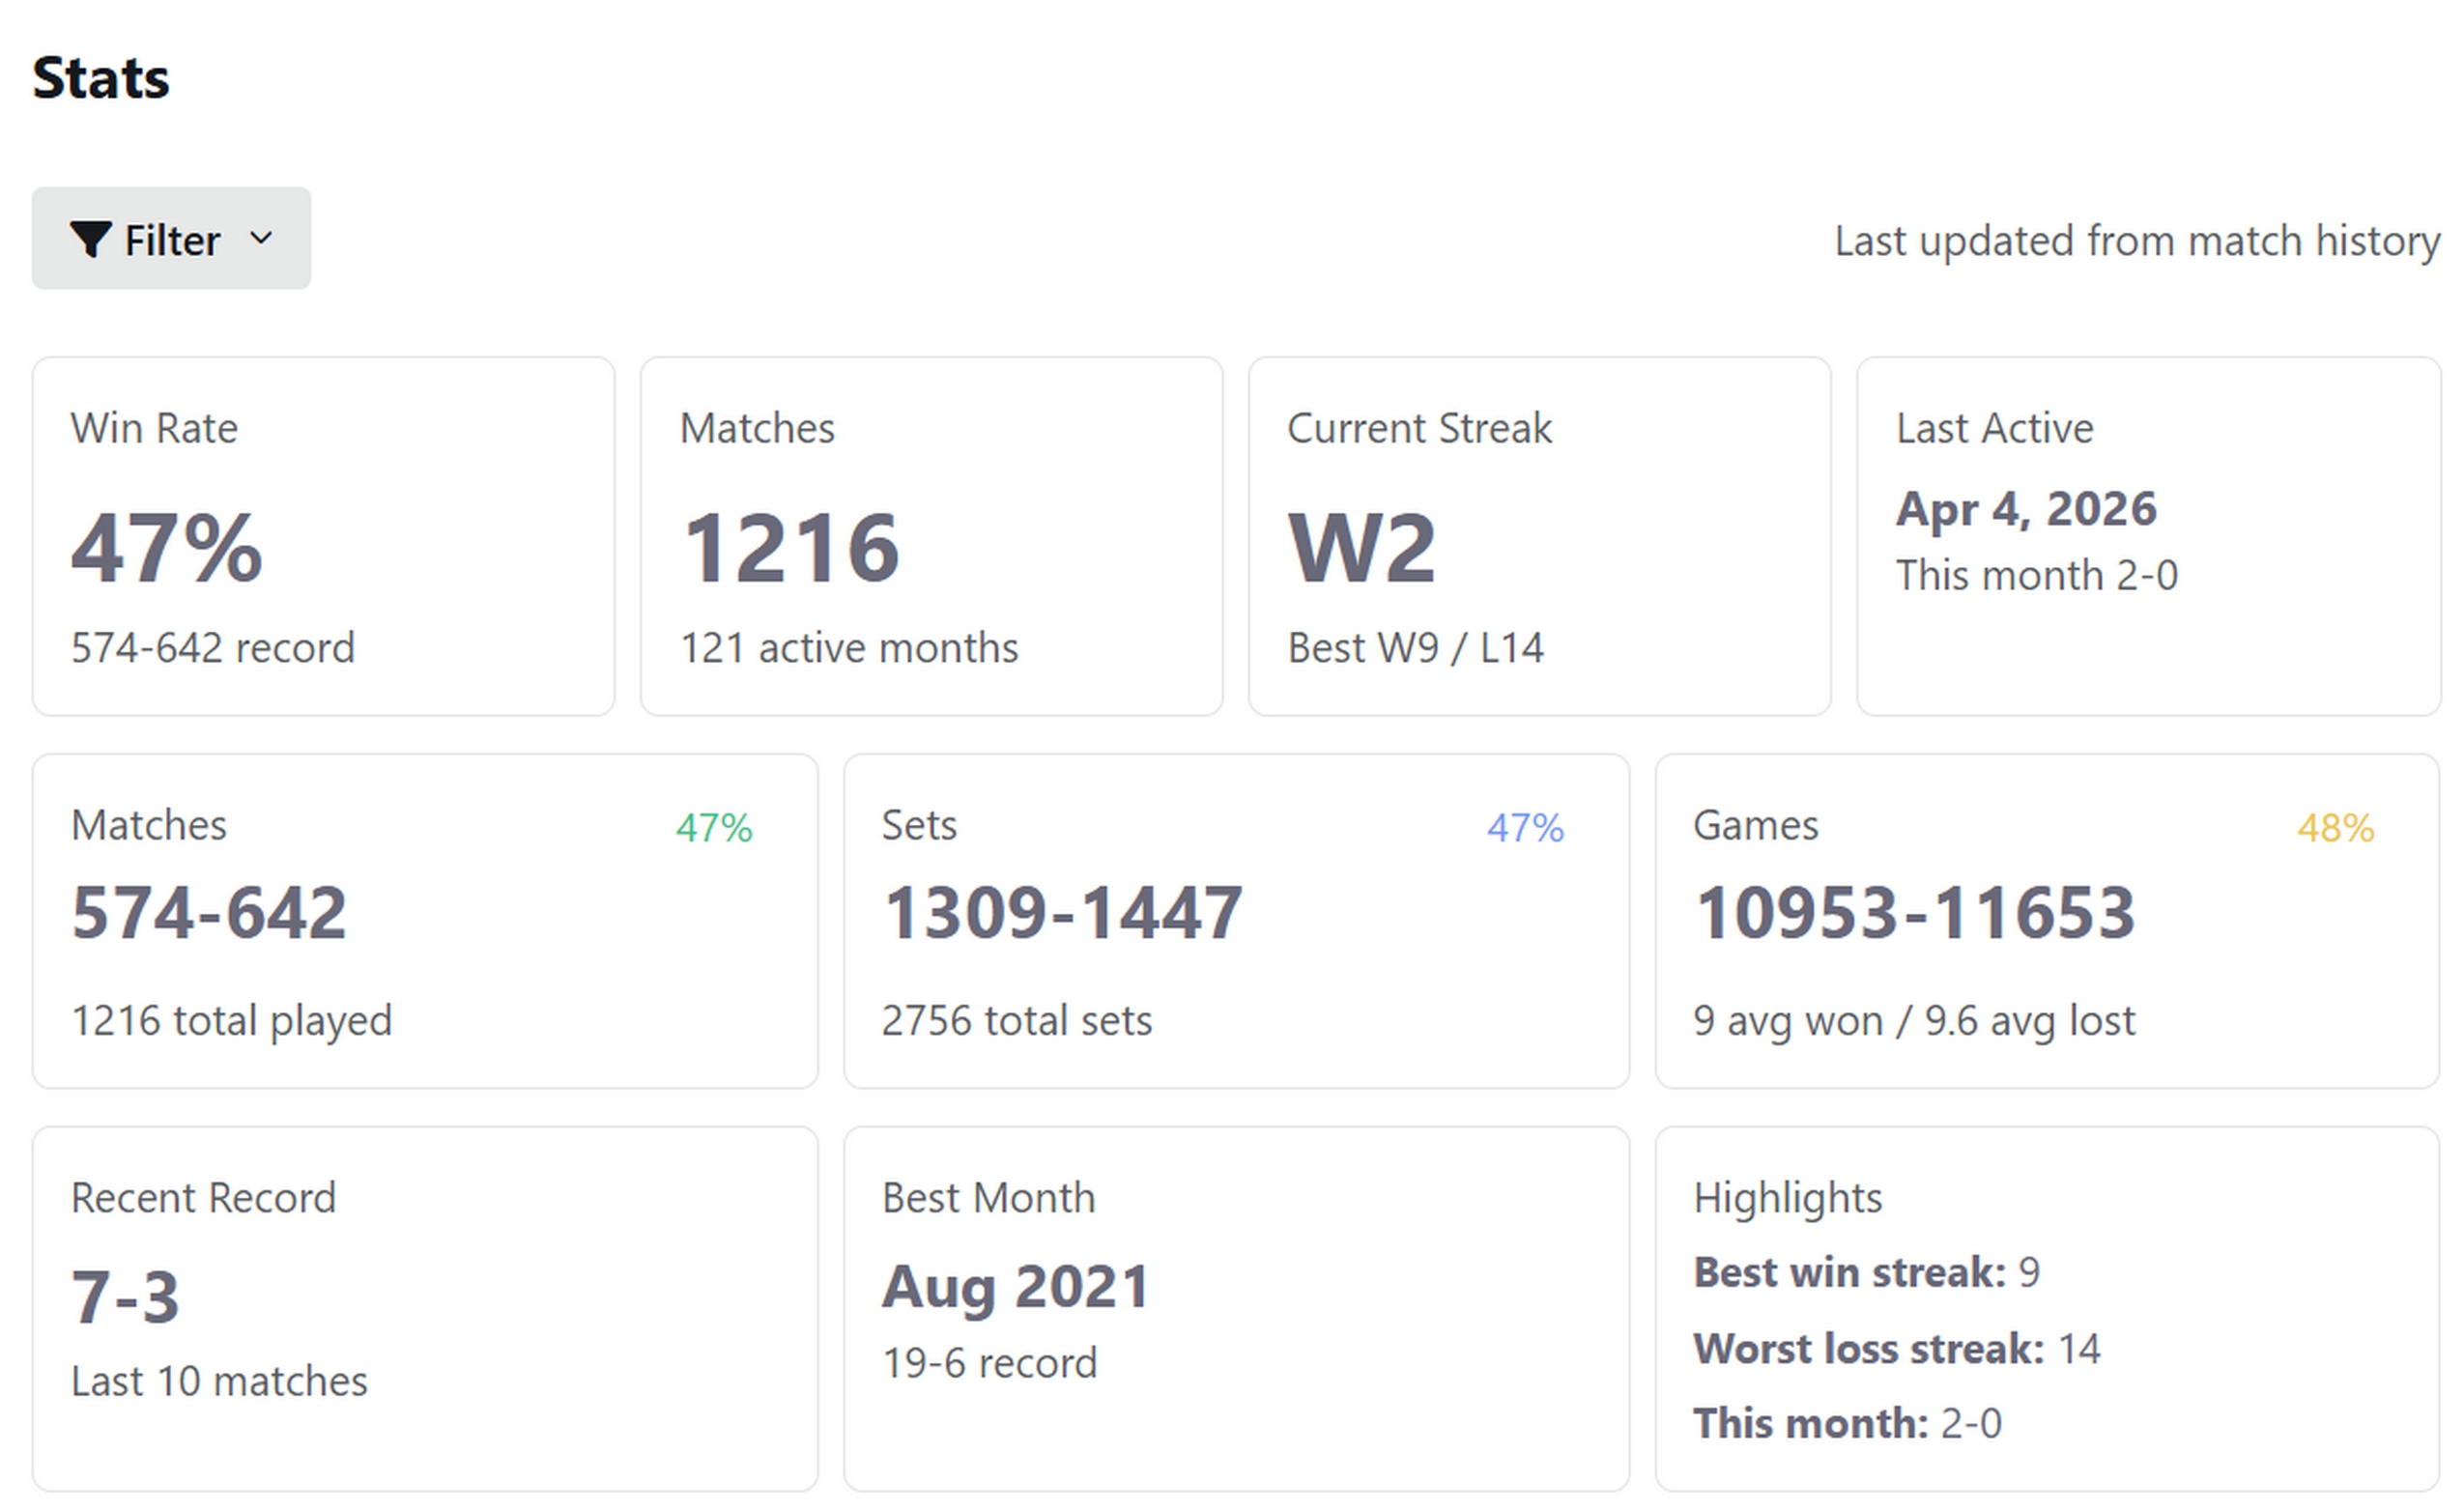Click the yellow 48% games percentage
The image size is (2464, 1510).
pos(2335,828)
